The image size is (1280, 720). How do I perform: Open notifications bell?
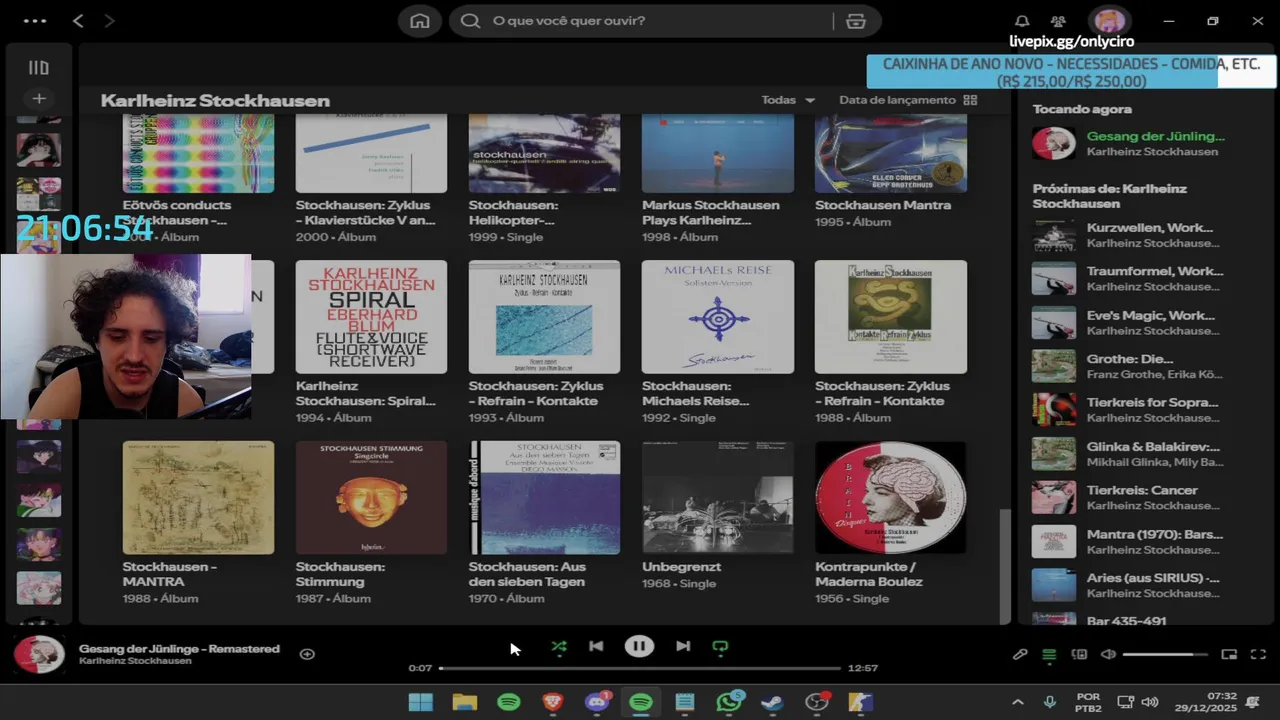click(x=1022, y=21)
